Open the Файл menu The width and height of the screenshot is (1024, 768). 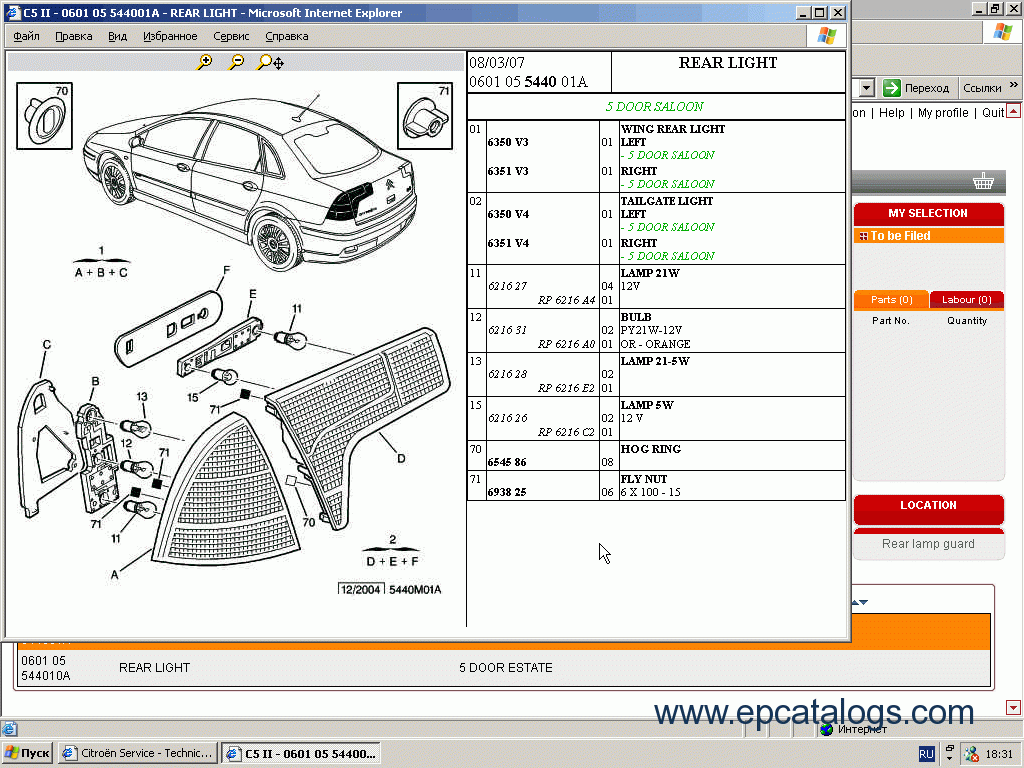point(26,36)
